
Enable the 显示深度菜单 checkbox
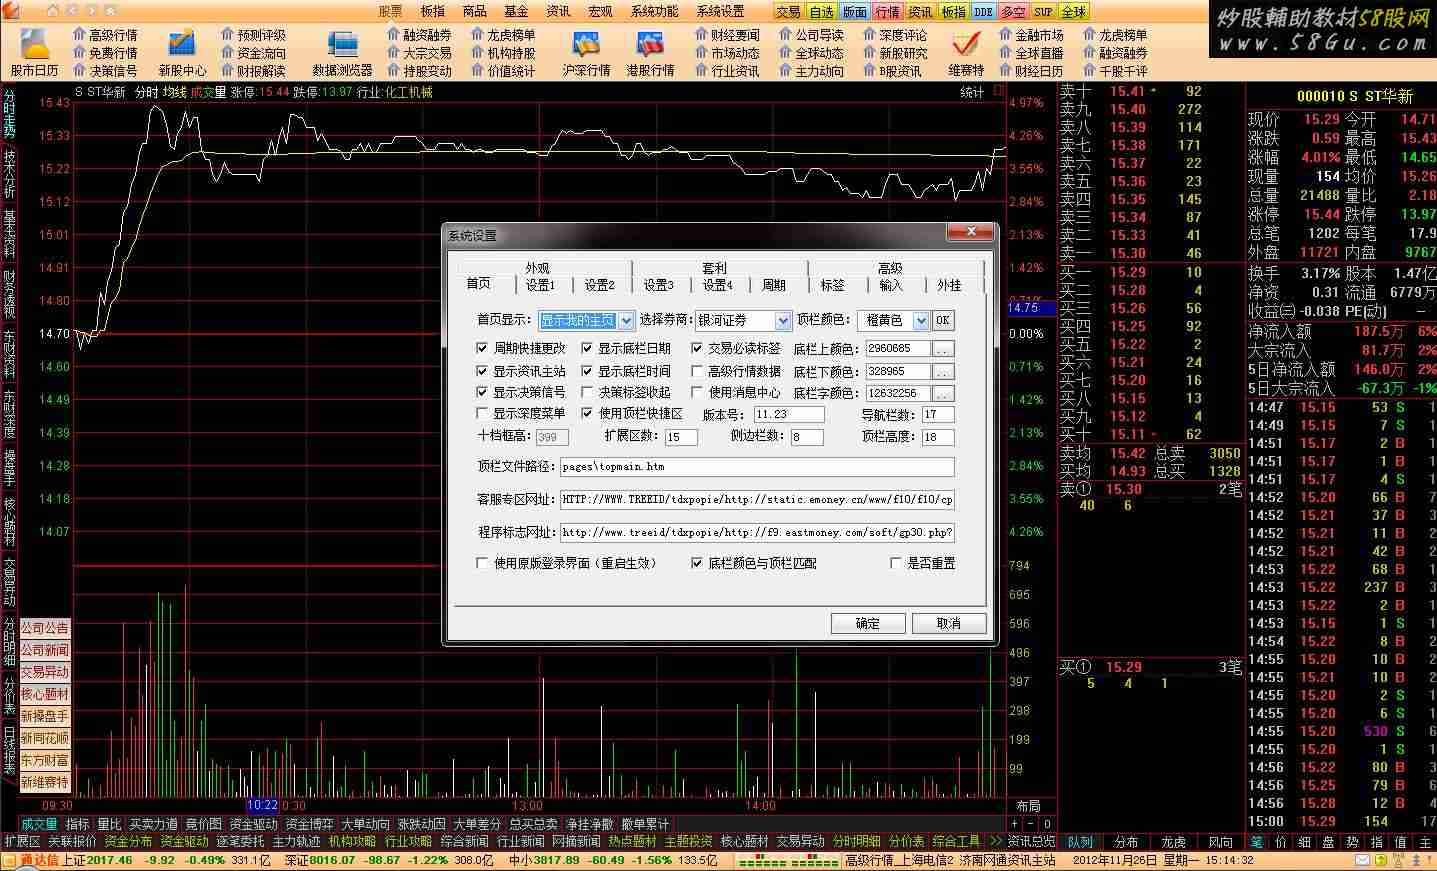point(482,413)
